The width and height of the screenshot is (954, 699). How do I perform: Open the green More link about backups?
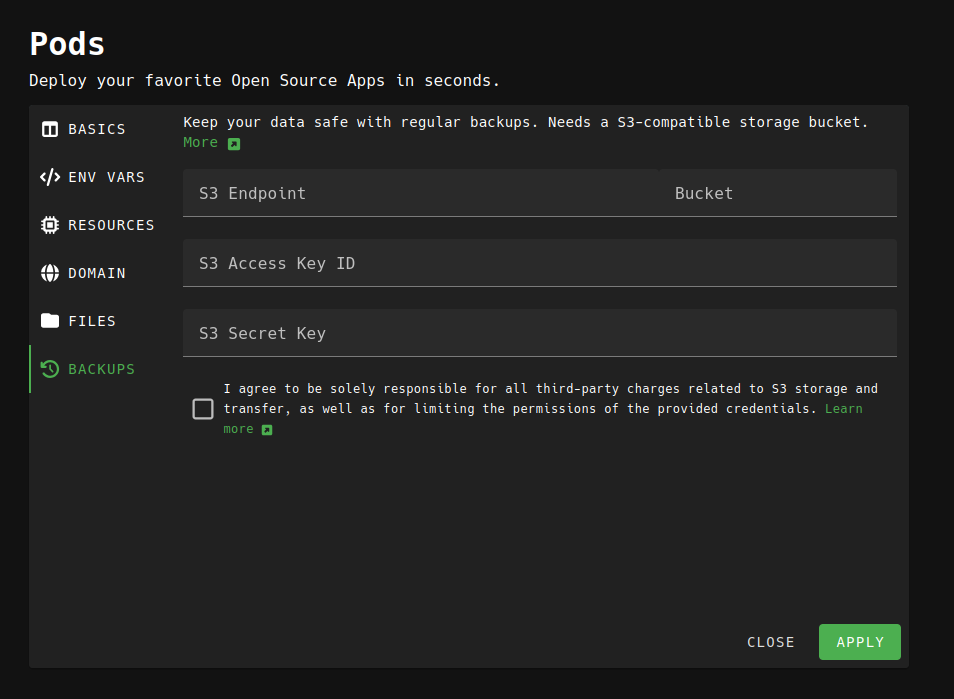click(200, 143)
